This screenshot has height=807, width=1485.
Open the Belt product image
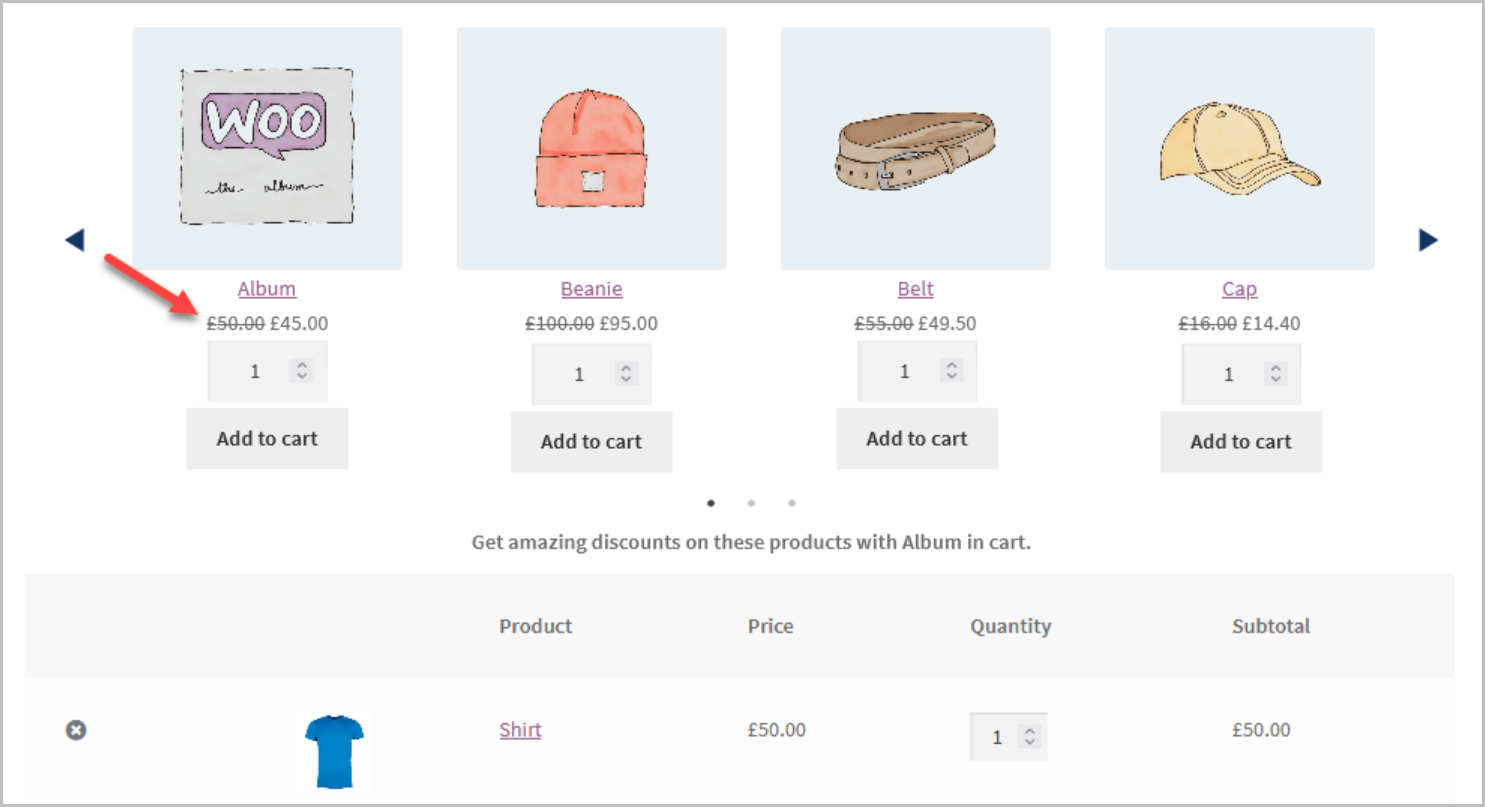(915, 148)
